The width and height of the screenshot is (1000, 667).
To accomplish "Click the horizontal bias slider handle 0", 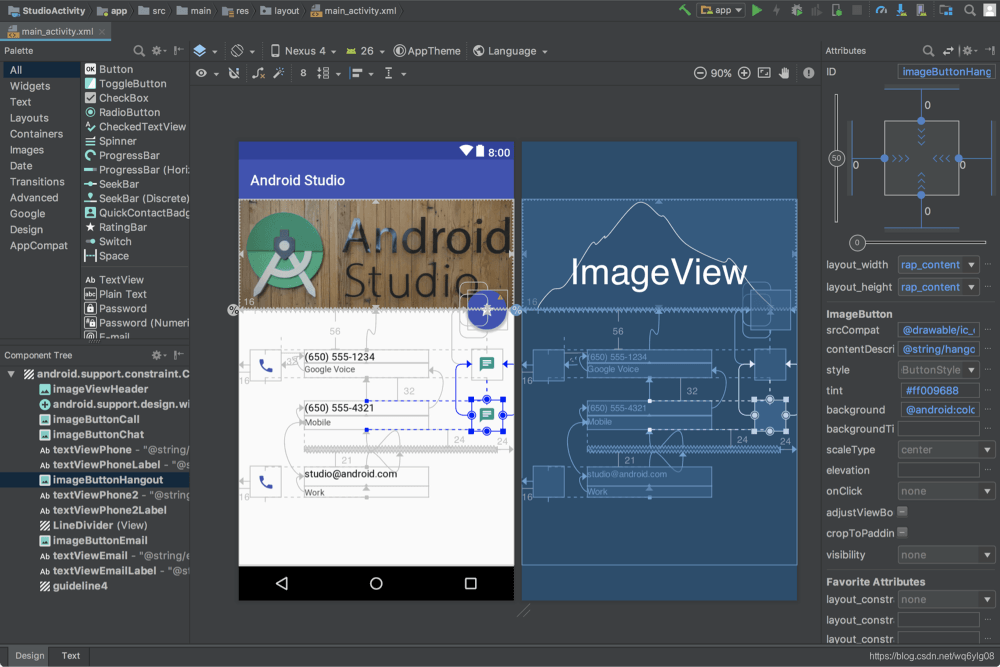I will click(857, 242).
